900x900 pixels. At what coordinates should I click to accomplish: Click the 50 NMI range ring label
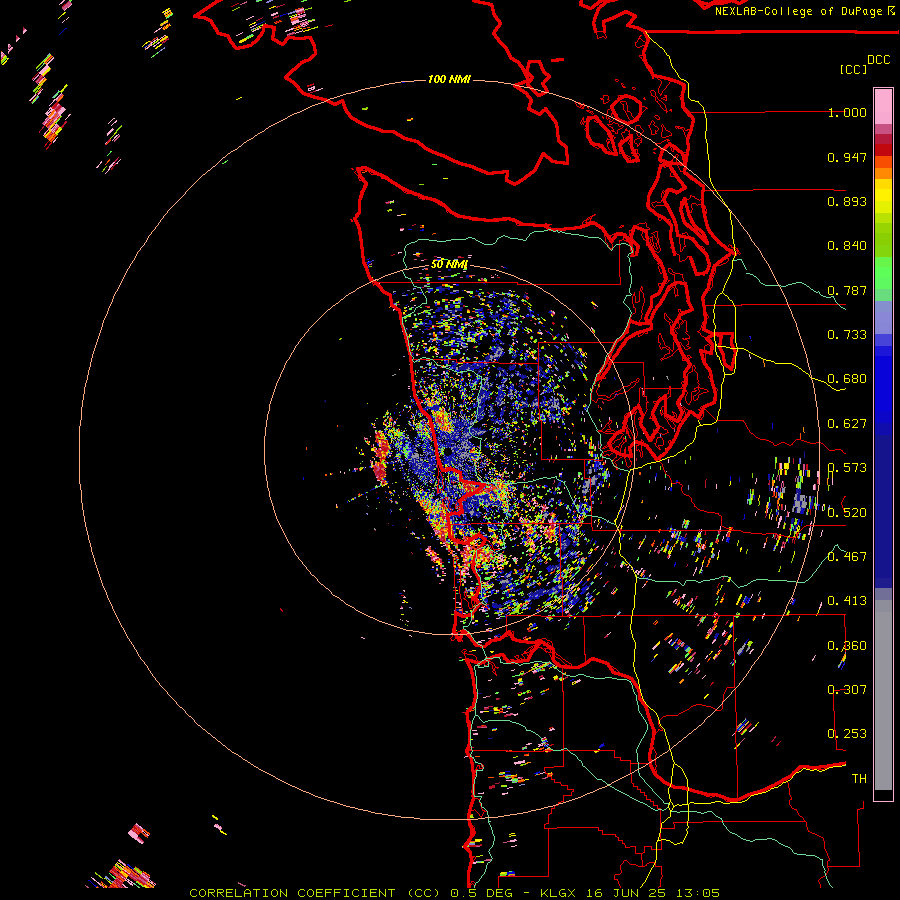[449, 264]
